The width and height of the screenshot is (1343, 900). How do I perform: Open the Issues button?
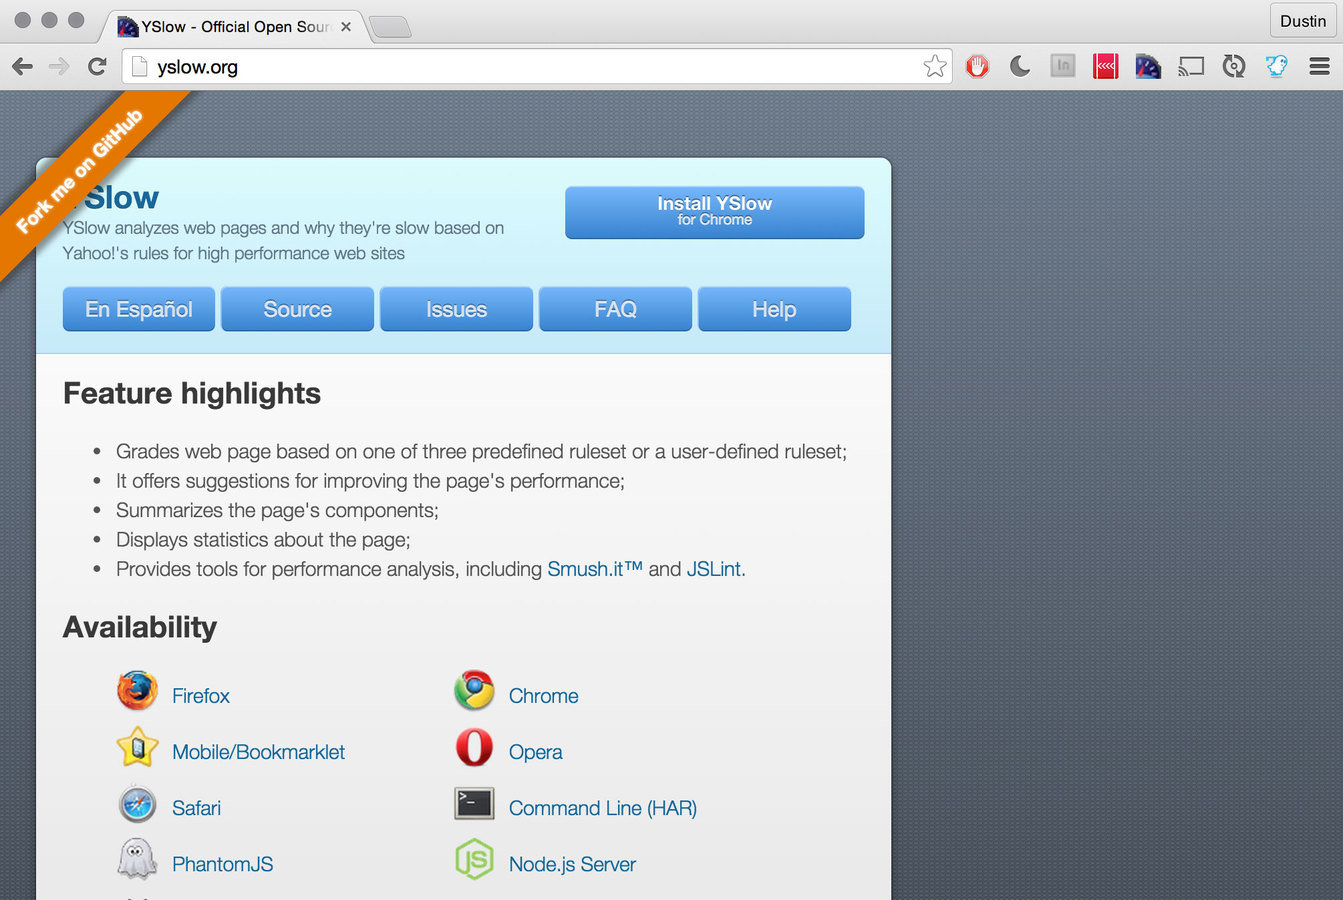(x=456, y=309)
